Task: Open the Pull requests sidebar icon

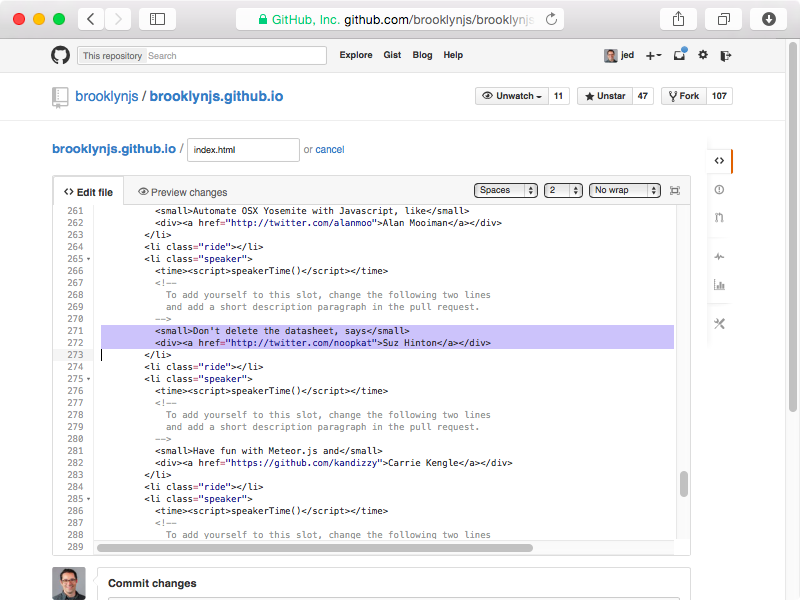Action: pyautogui.click(x=719, y=218)
